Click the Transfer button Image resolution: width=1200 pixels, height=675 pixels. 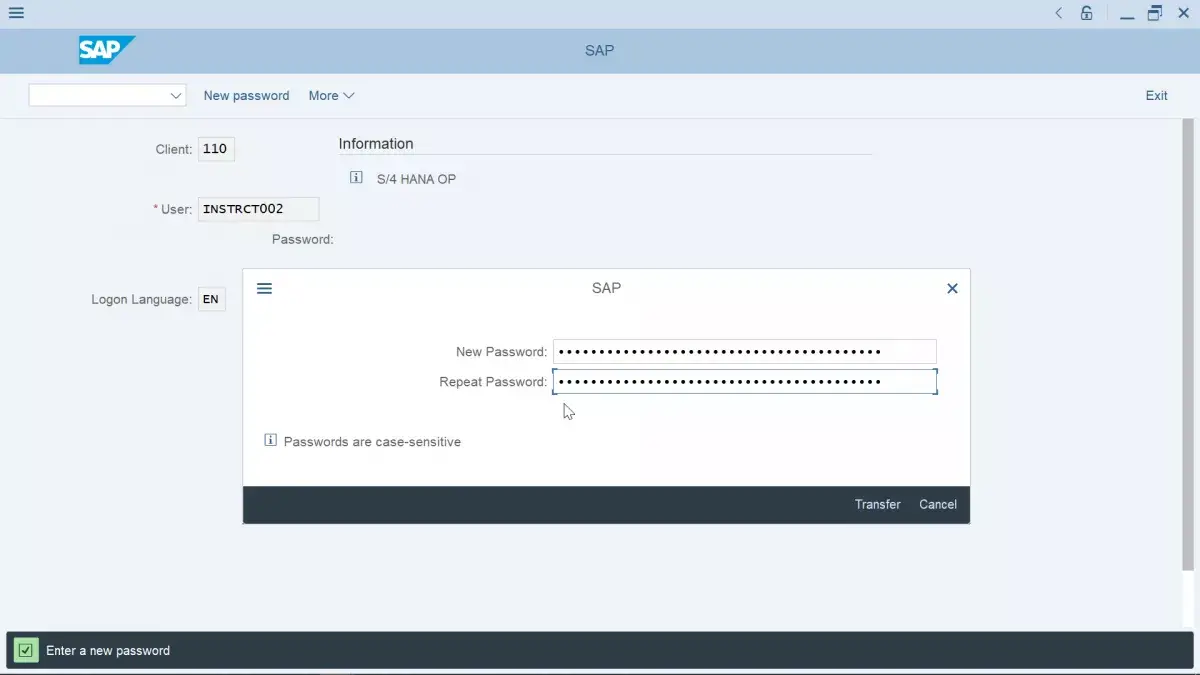pos(877,504)
